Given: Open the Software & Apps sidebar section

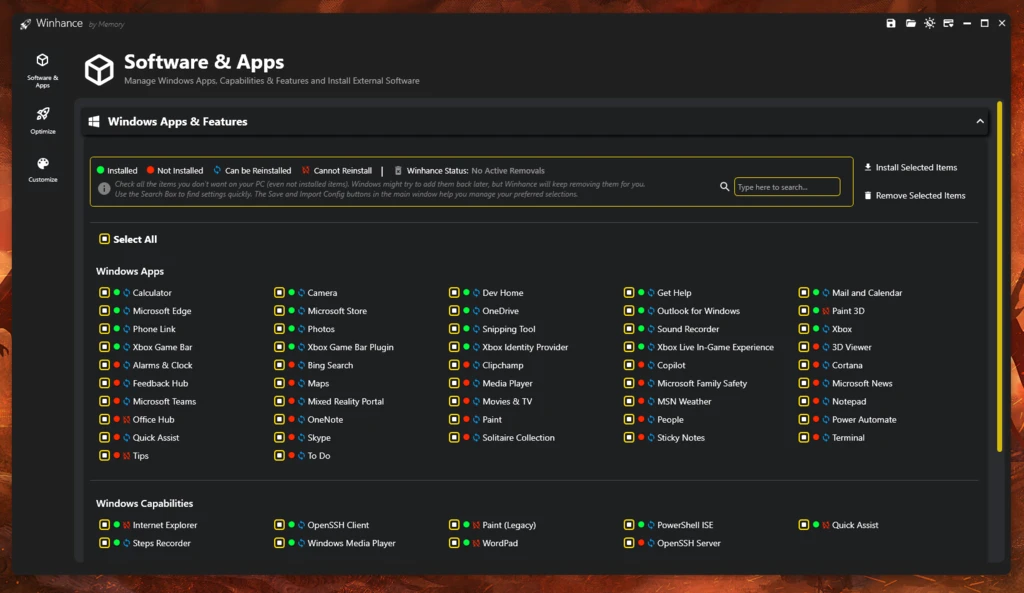Looking at the screenshot, I should (x=42, y=71).
